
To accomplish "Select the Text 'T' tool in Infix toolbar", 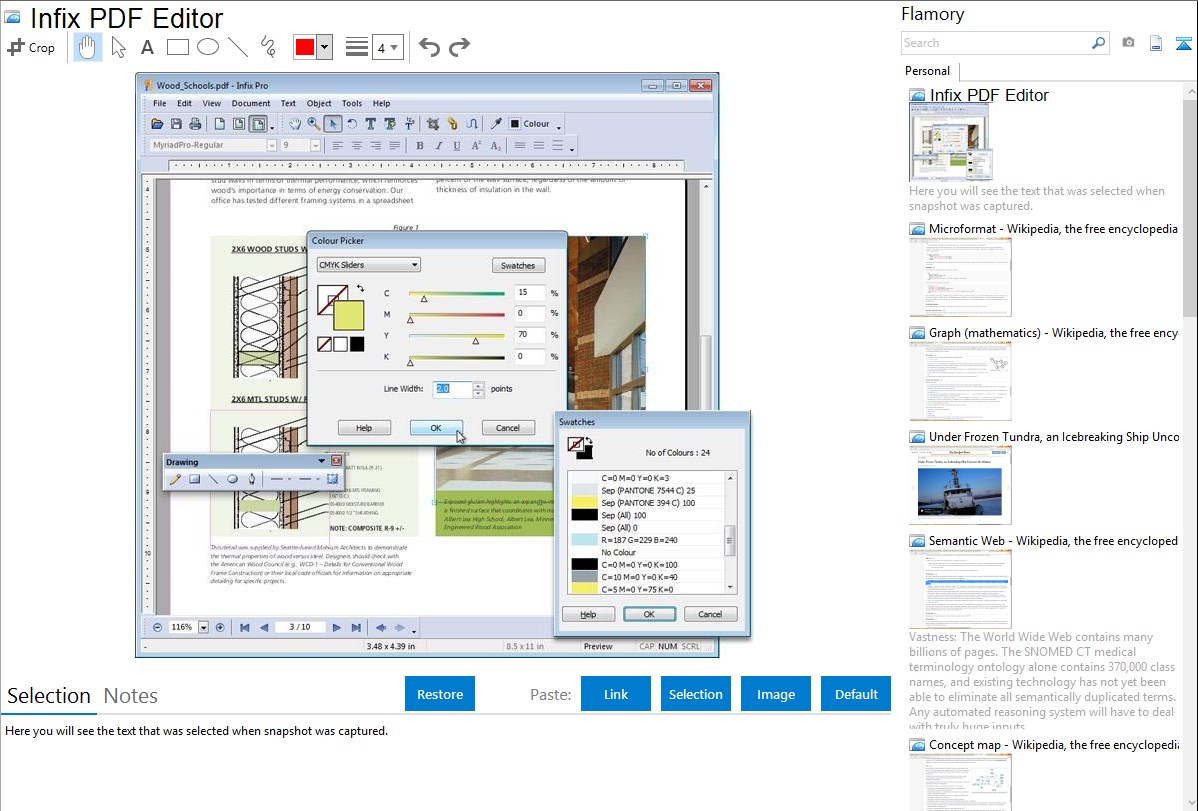I will click(371, 124).
